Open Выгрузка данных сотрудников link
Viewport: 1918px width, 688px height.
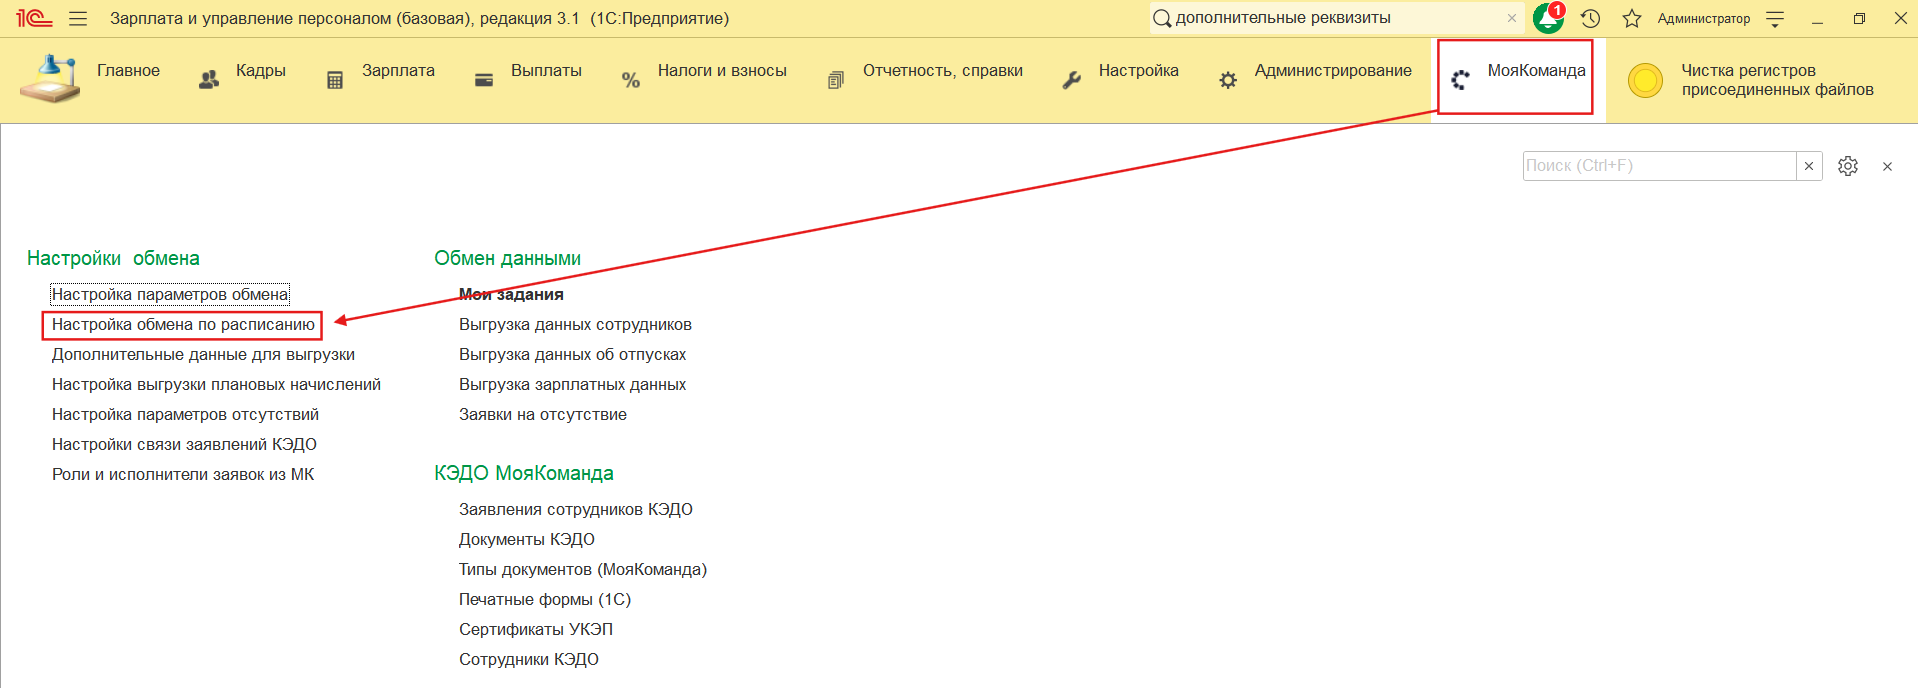(x=575, y=325)
